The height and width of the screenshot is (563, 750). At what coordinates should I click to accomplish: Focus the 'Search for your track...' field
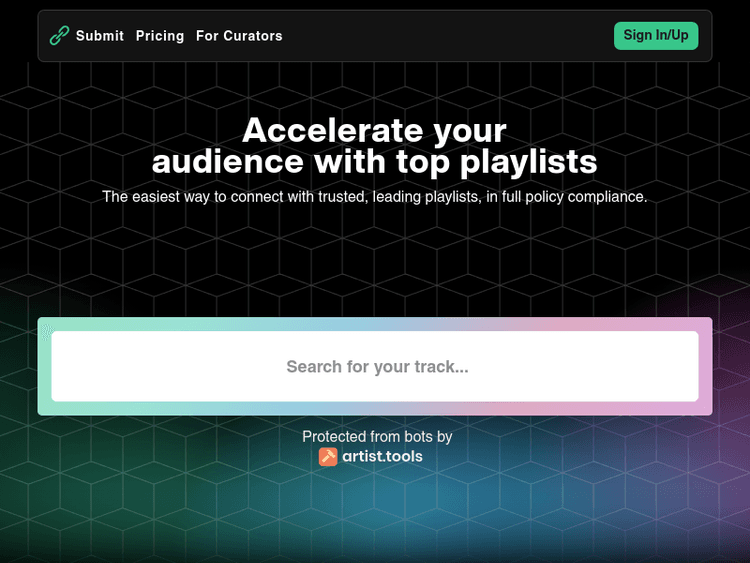click(375, 367)
